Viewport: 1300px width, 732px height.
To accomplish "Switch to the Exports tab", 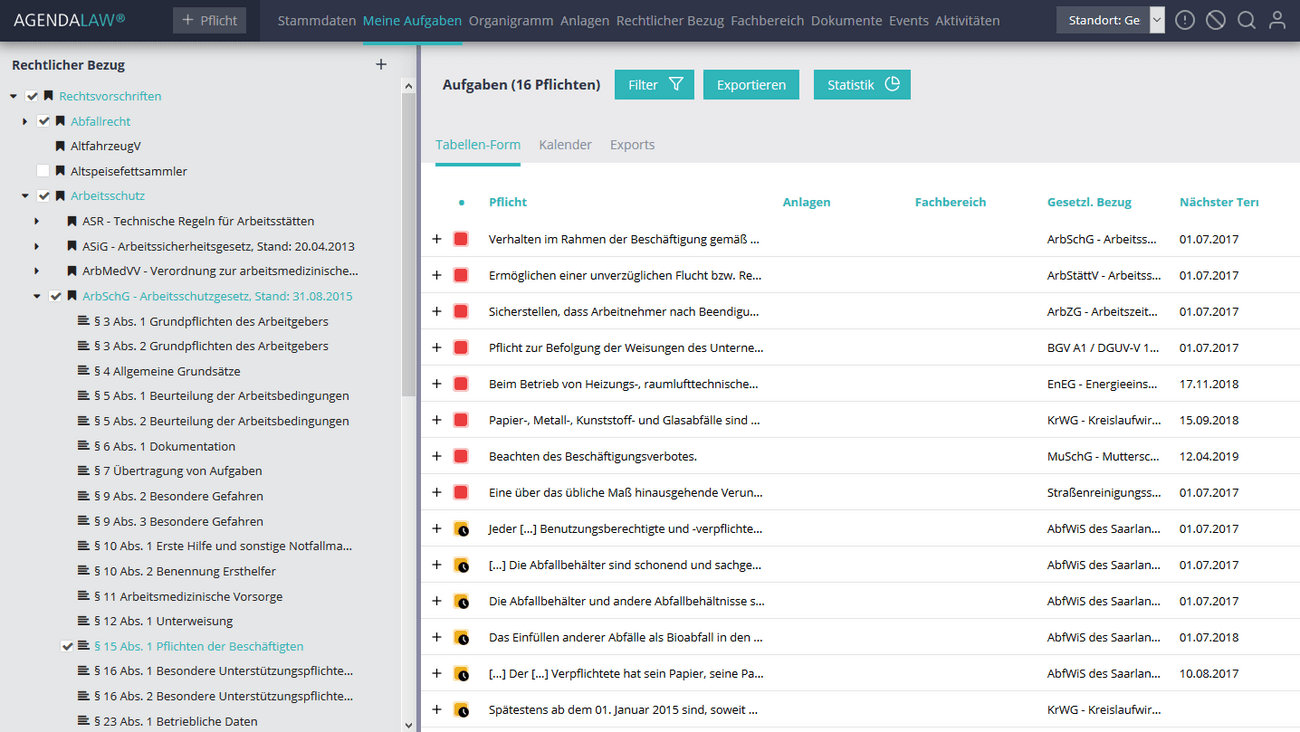I will click(x=632, y=144).
